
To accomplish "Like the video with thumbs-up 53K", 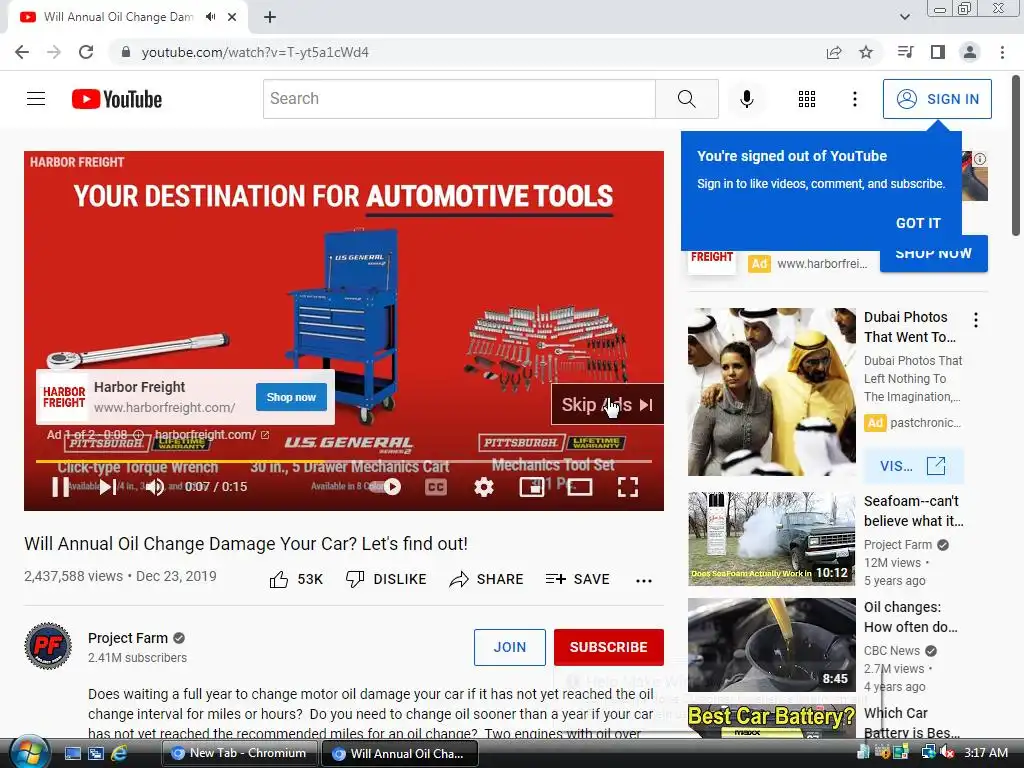I will point(296,579).
